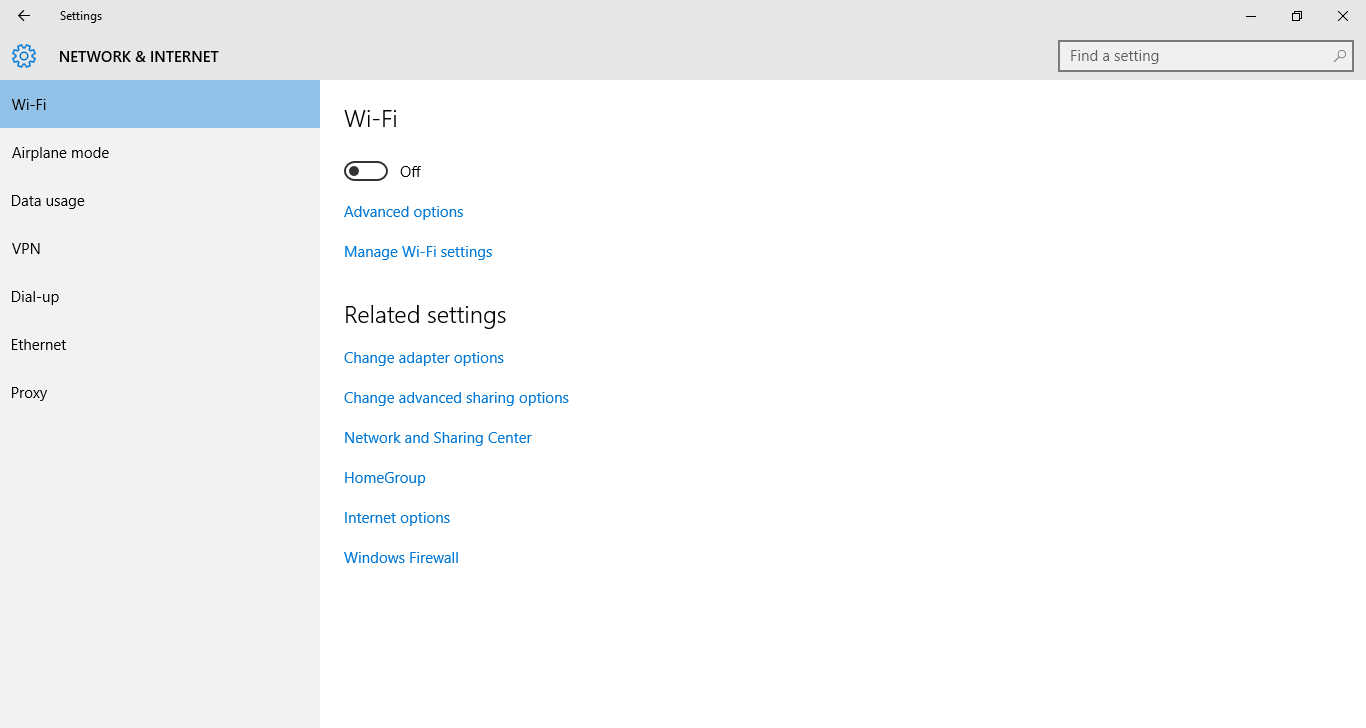
Task: Go back using the back arrow
Action: coord(24,16)
